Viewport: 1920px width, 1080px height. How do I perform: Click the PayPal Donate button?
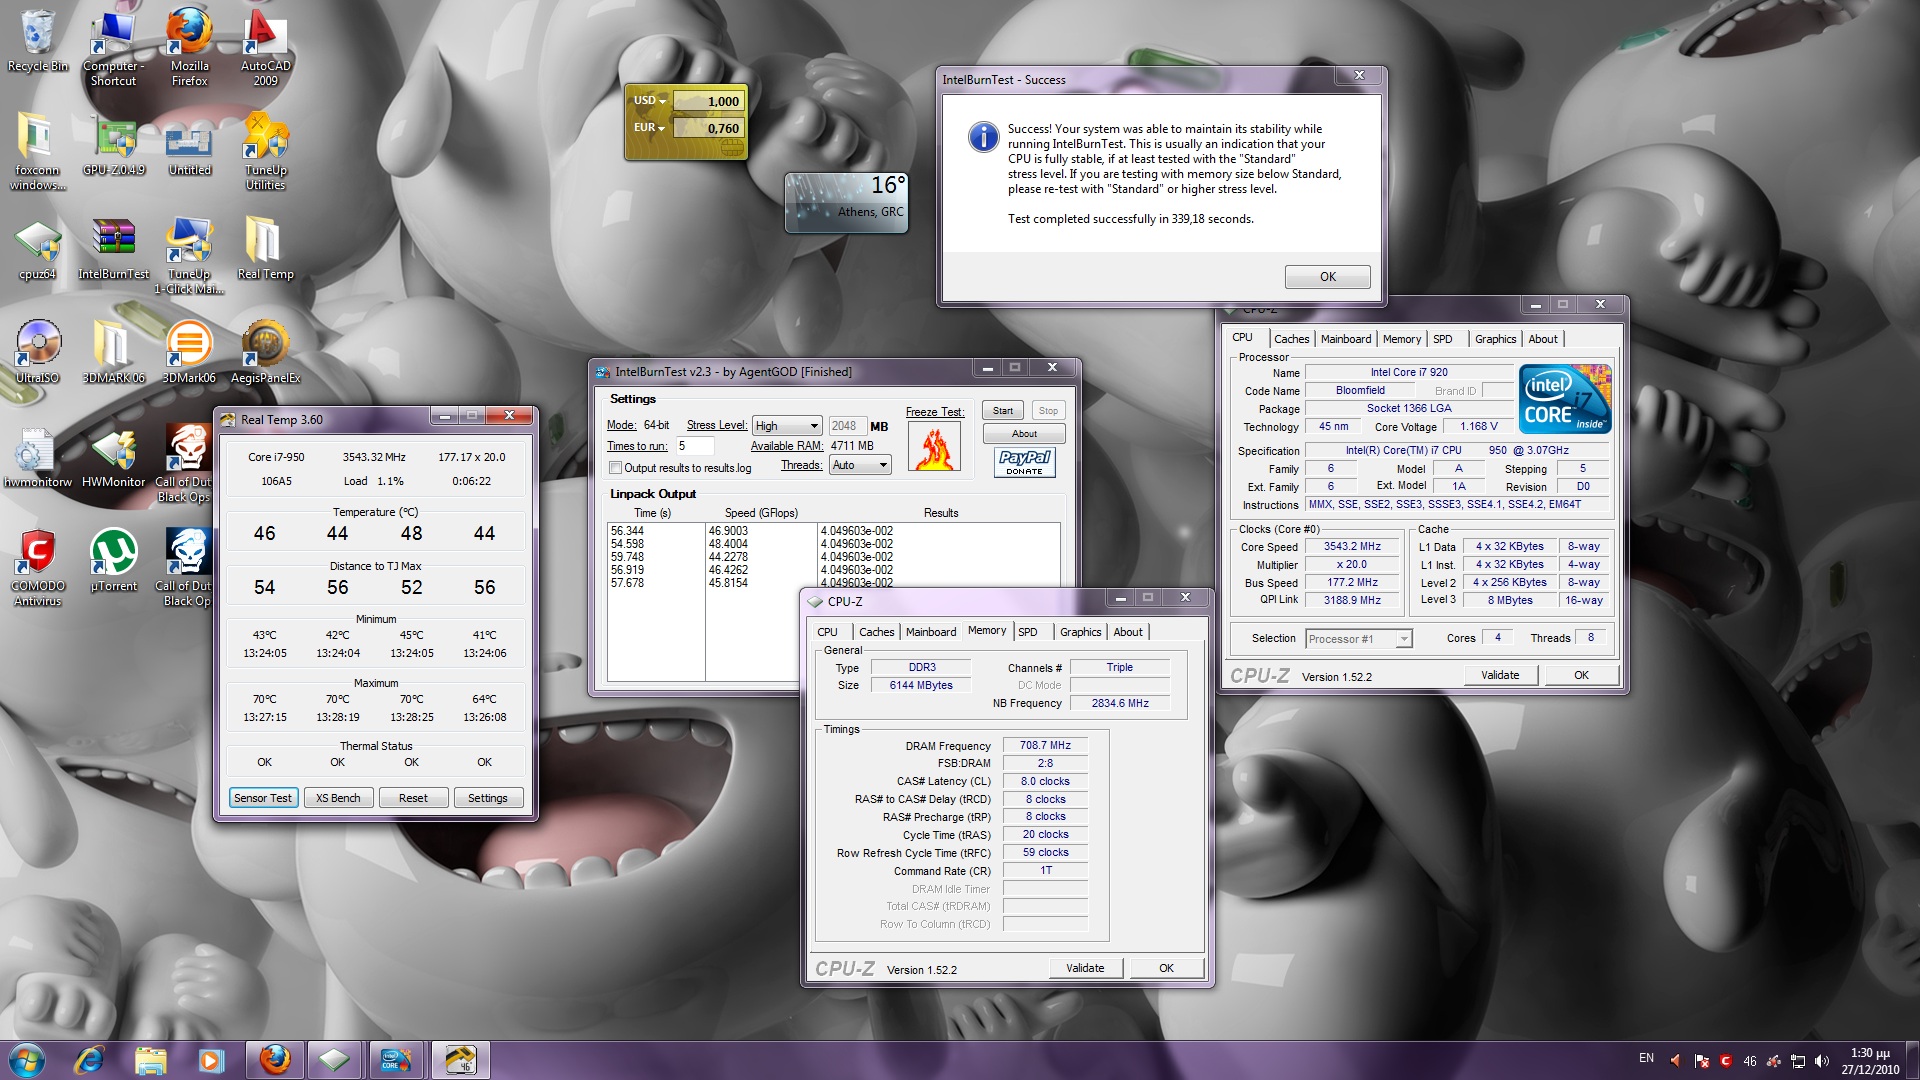click(x=1024, y=462)
